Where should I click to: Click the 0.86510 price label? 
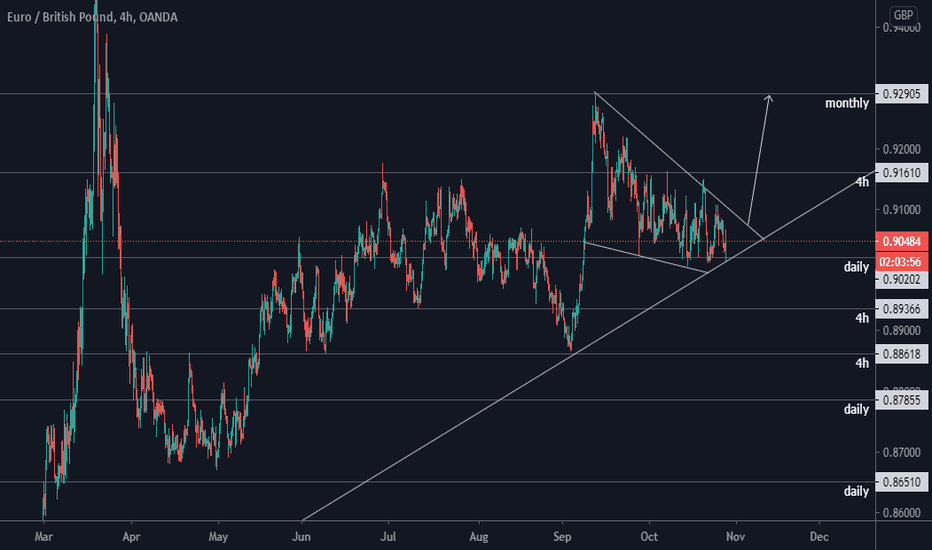(902, 482)
